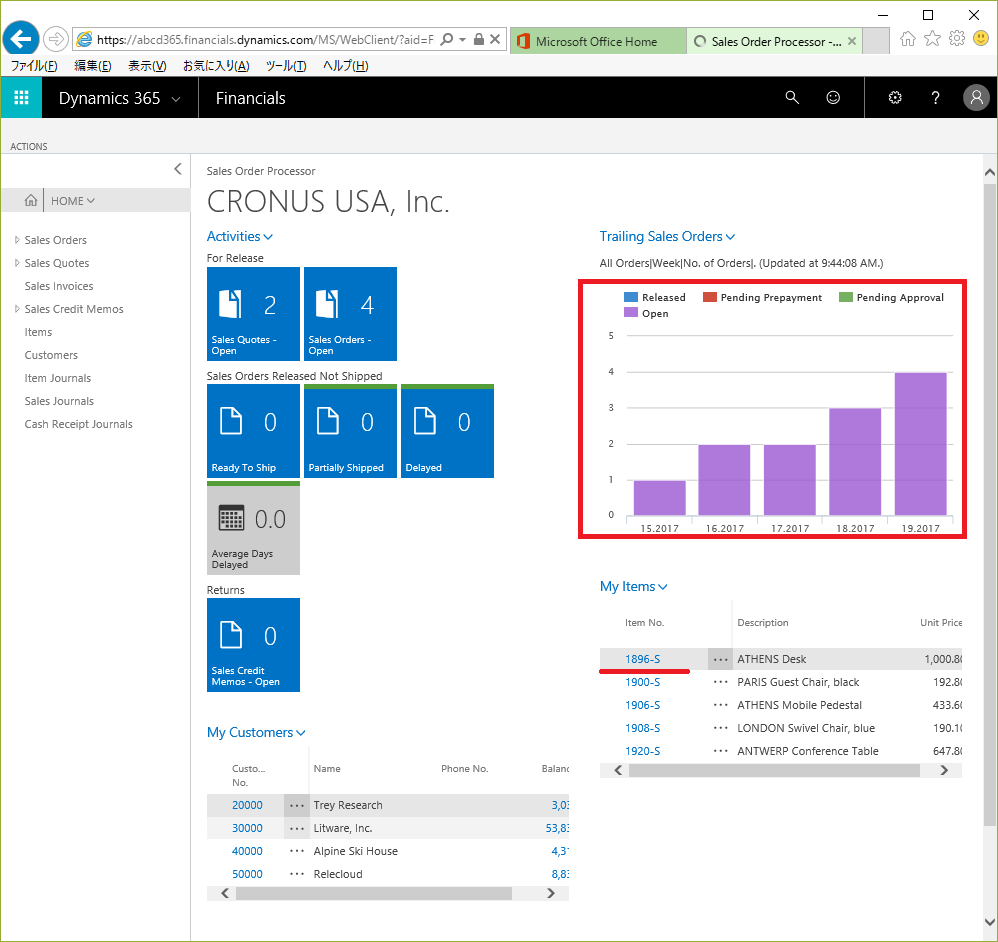Click the Home house icon in sidebar
The width and height of the screenshot is (998, 942).
tap(31, 200)
